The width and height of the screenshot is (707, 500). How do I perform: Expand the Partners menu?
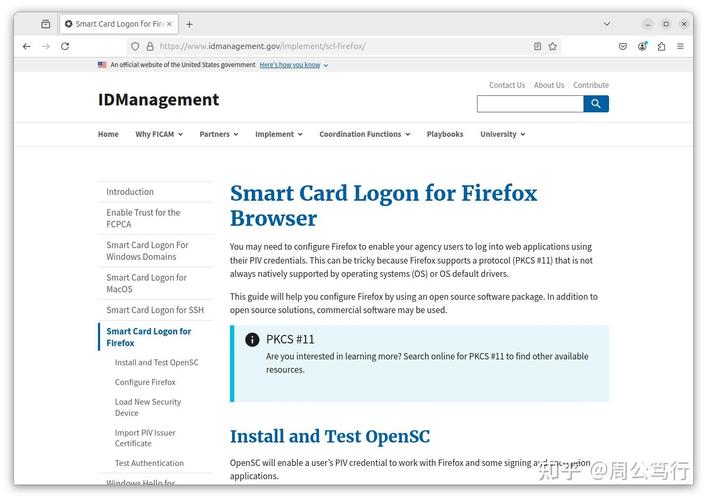point(219,134)
